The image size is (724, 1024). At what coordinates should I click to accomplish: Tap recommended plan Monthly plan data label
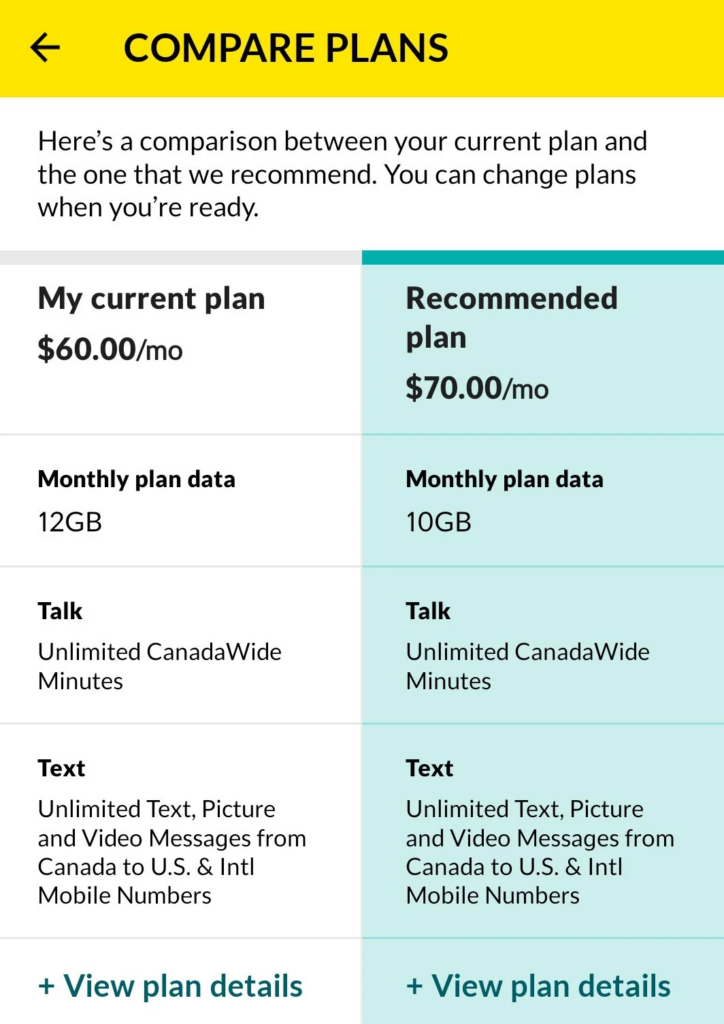[x=505, y=479]
